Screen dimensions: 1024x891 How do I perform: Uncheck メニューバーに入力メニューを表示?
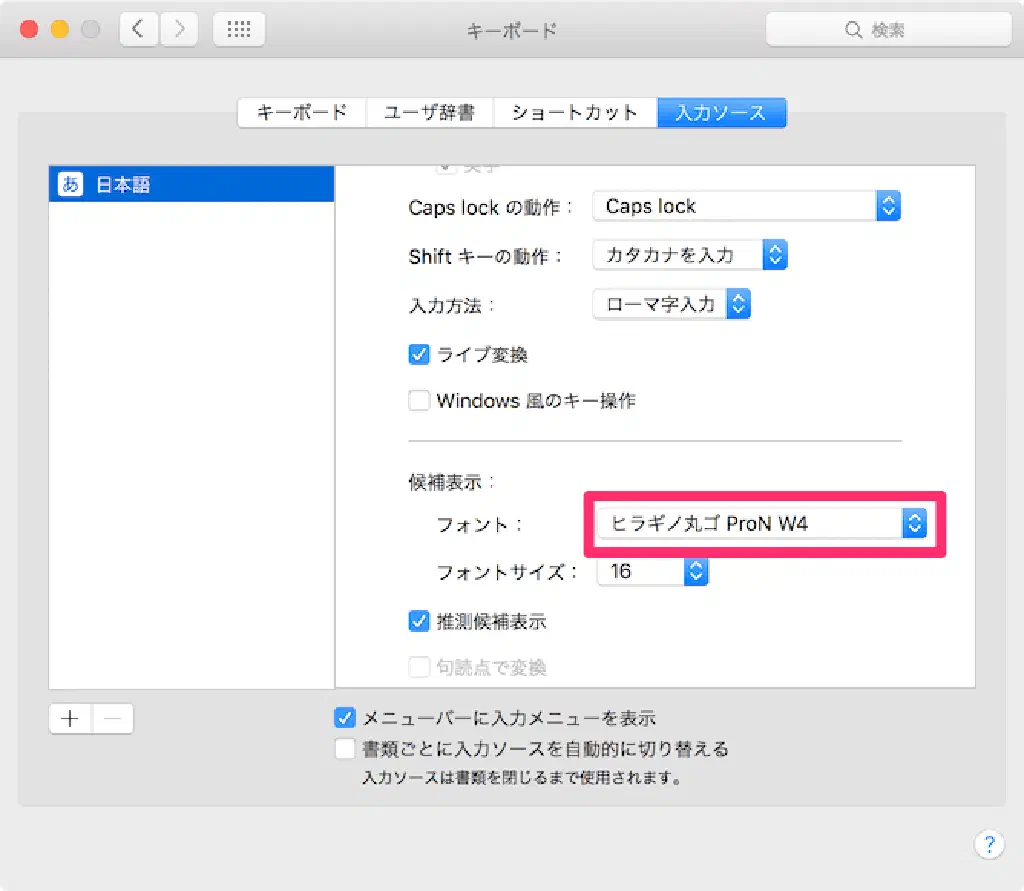click(x=345, y=718)
